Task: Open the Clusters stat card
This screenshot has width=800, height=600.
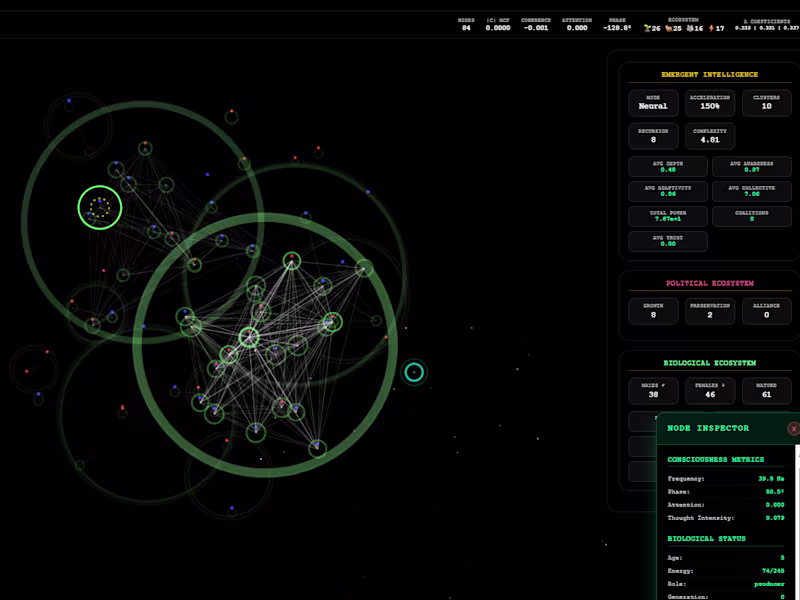Action: (x=766, y=103)
